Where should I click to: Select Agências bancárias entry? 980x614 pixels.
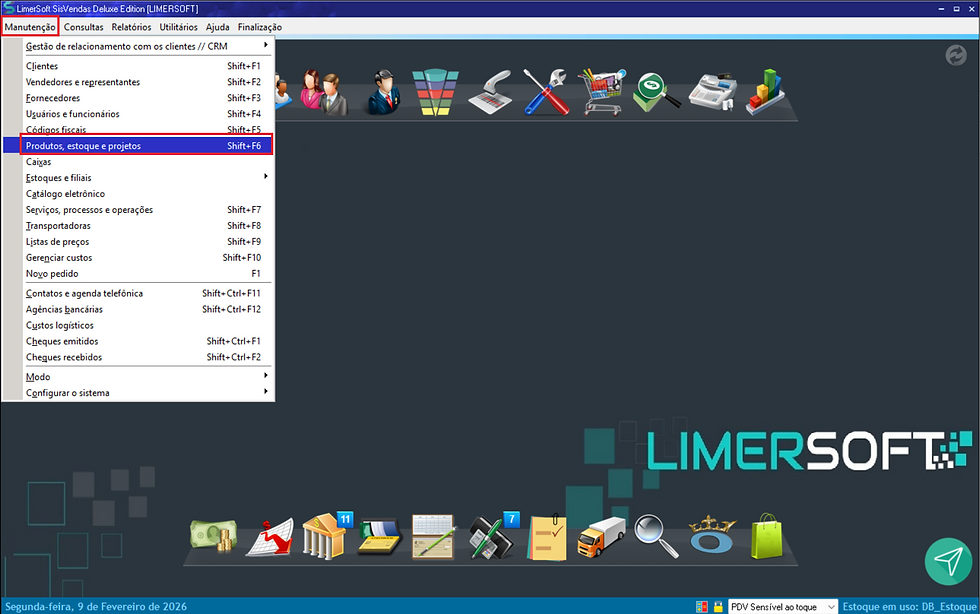[x=138, y=310]
